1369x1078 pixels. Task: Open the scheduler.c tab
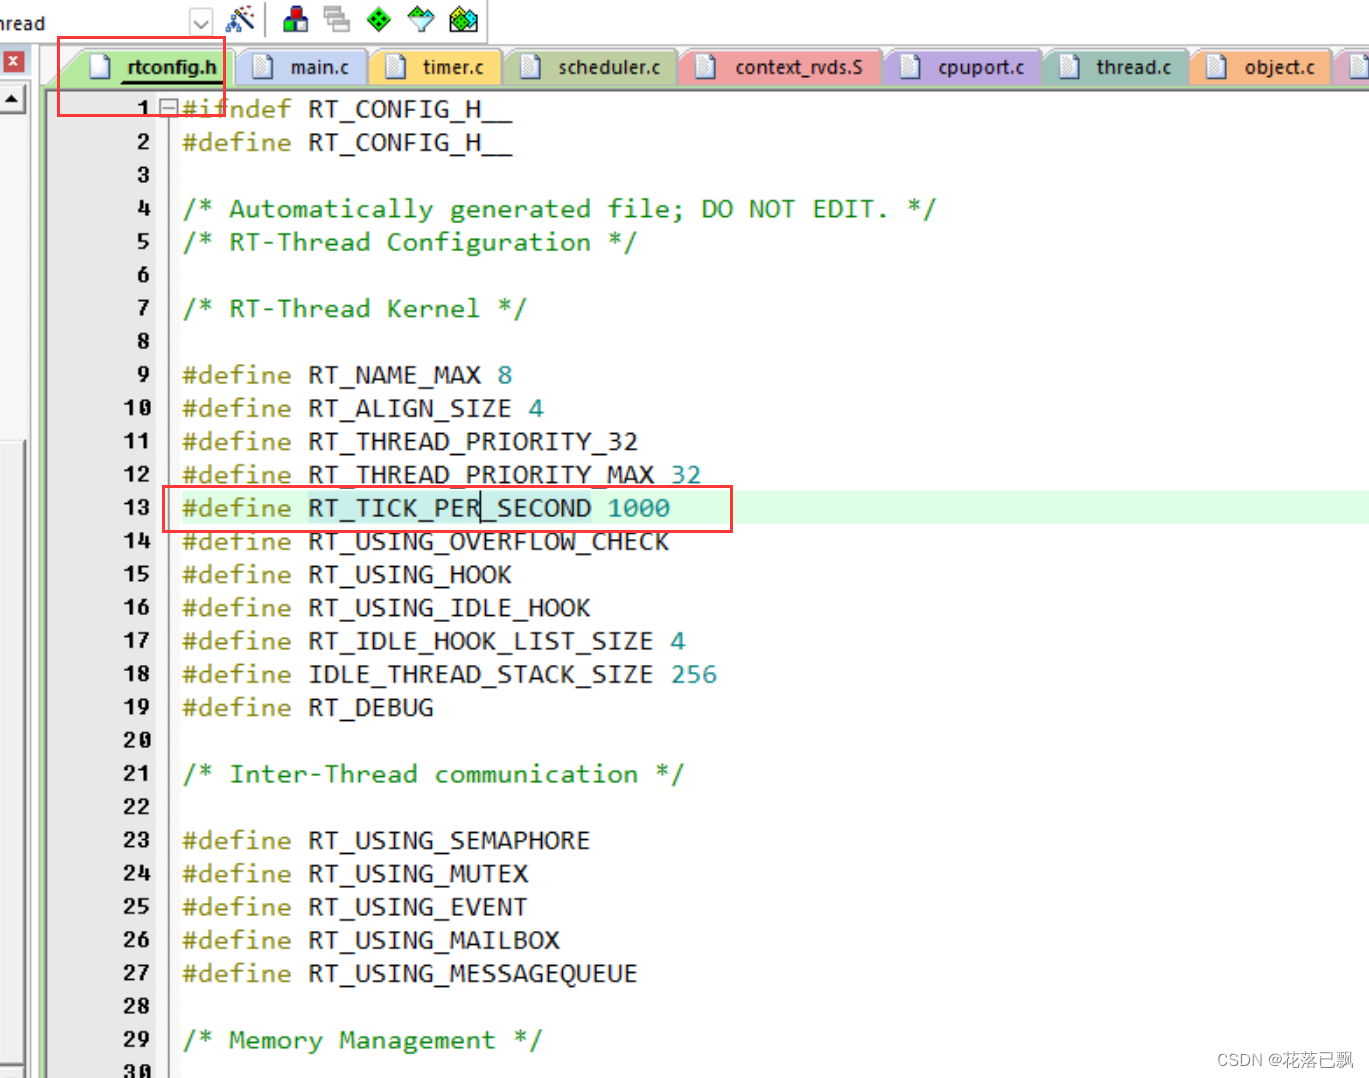click(590, 67)
